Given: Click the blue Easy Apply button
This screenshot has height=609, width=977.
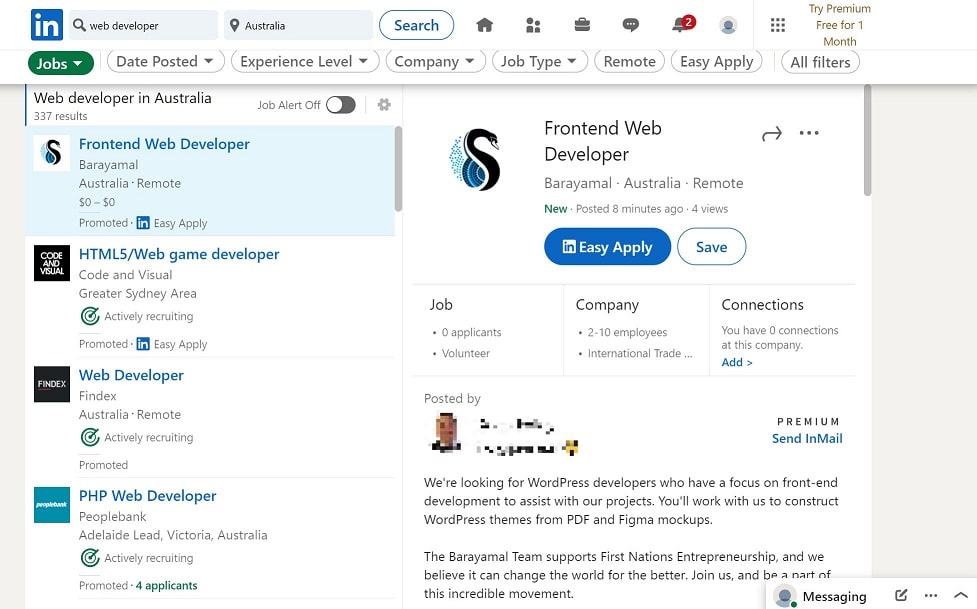Looking at the screenshot, I should pyautogui.click(x=607, y=247).
